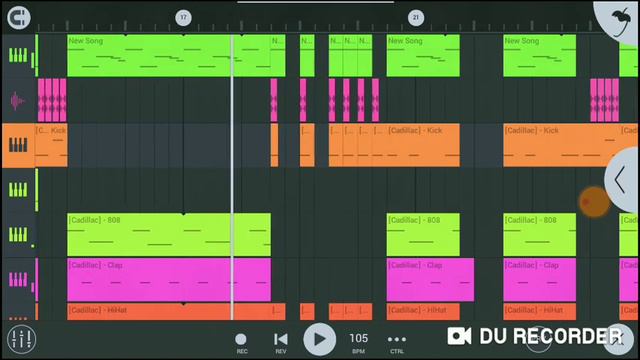Select the pink audio clips at track start
This screenshot has height=360, width=640.
coord(52,100)
